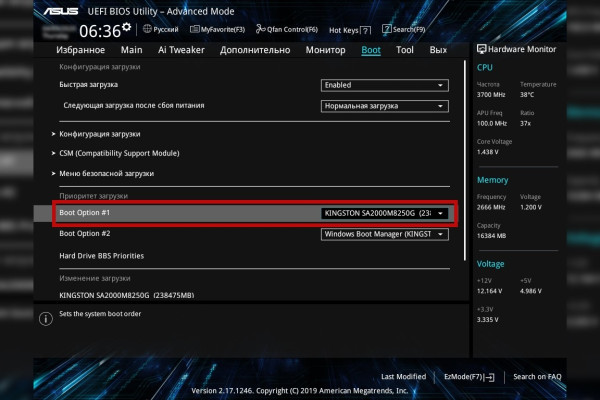Click the 3.335 V voltage value
This screenshot has width=600, height=400.
click(488, 320)
